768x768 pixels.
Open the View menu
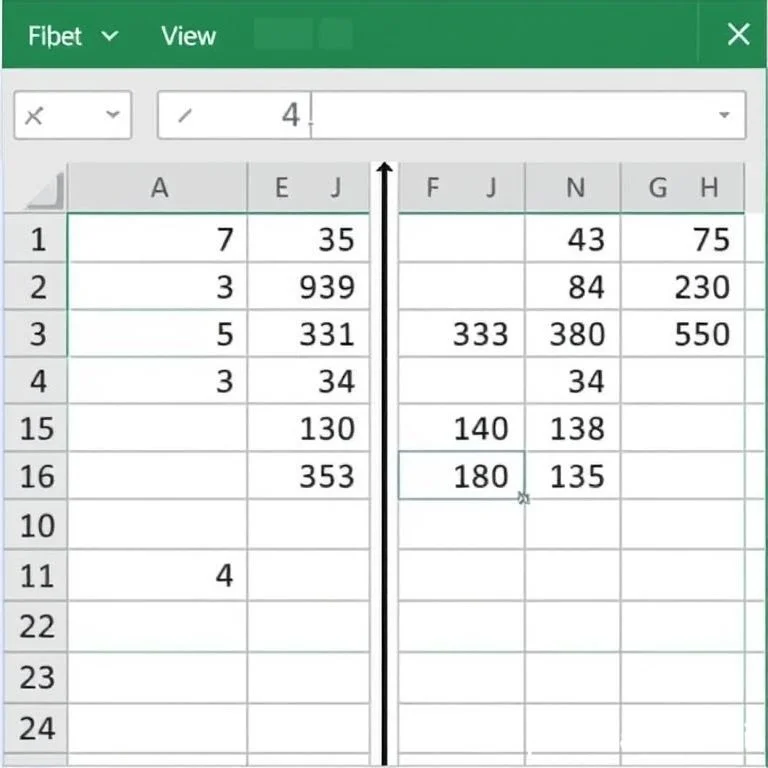(188, 36)
